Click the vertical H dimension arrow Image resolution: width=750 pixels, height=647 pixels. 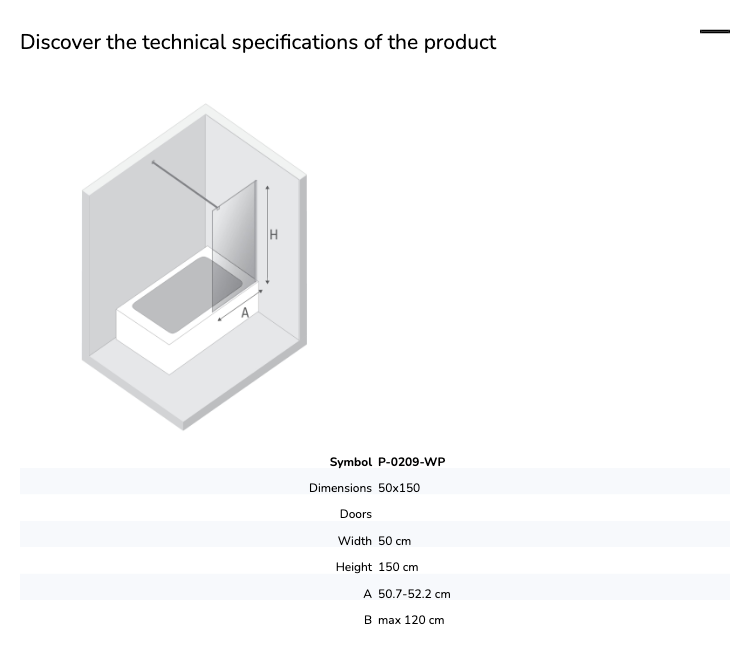pos(267,235)
